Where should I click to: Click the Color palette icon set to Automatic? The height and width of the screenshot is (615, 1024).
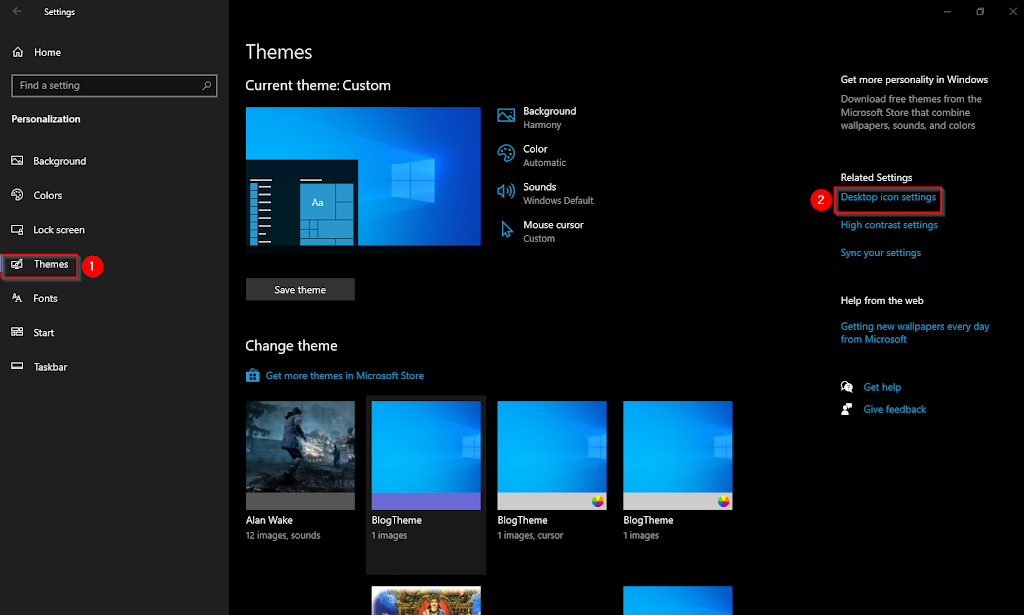point(506,153)
